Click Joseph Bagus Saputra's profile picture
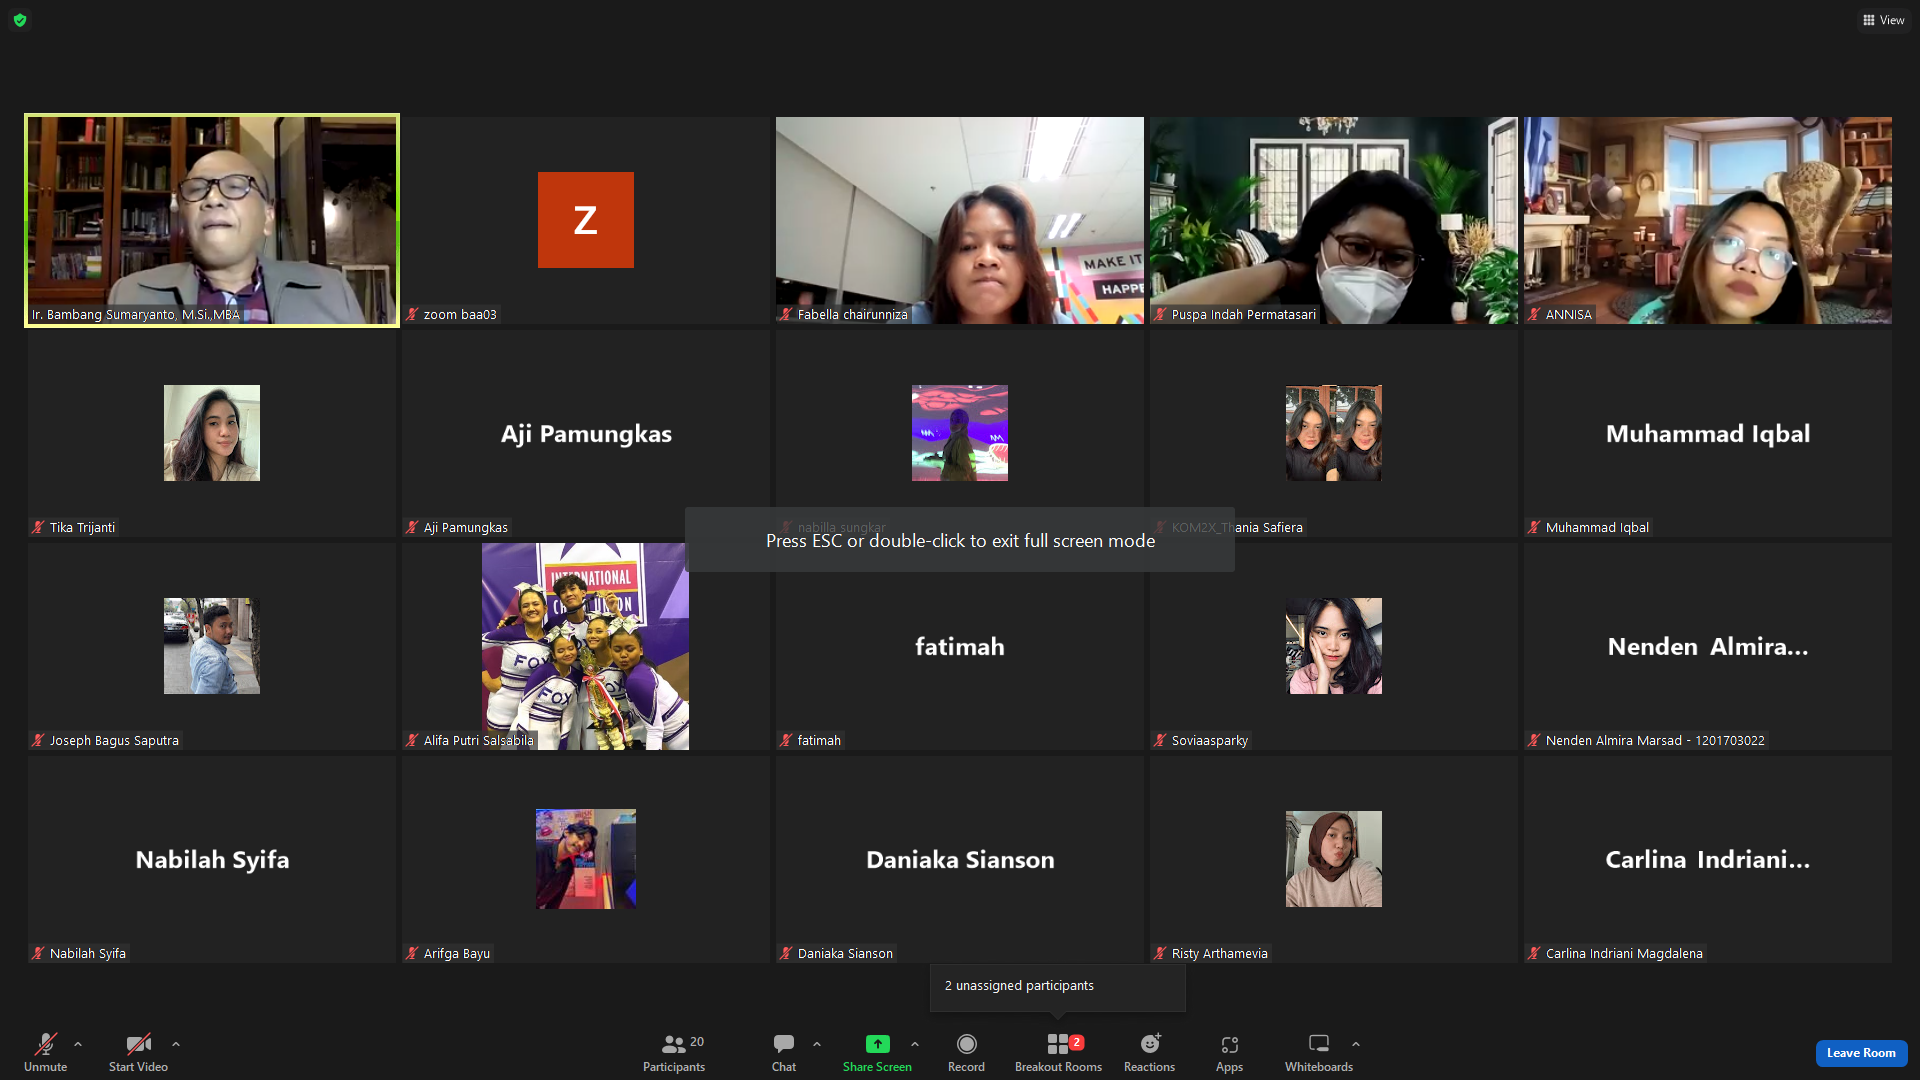1920x1080 pixels. [x=212, y=646]
